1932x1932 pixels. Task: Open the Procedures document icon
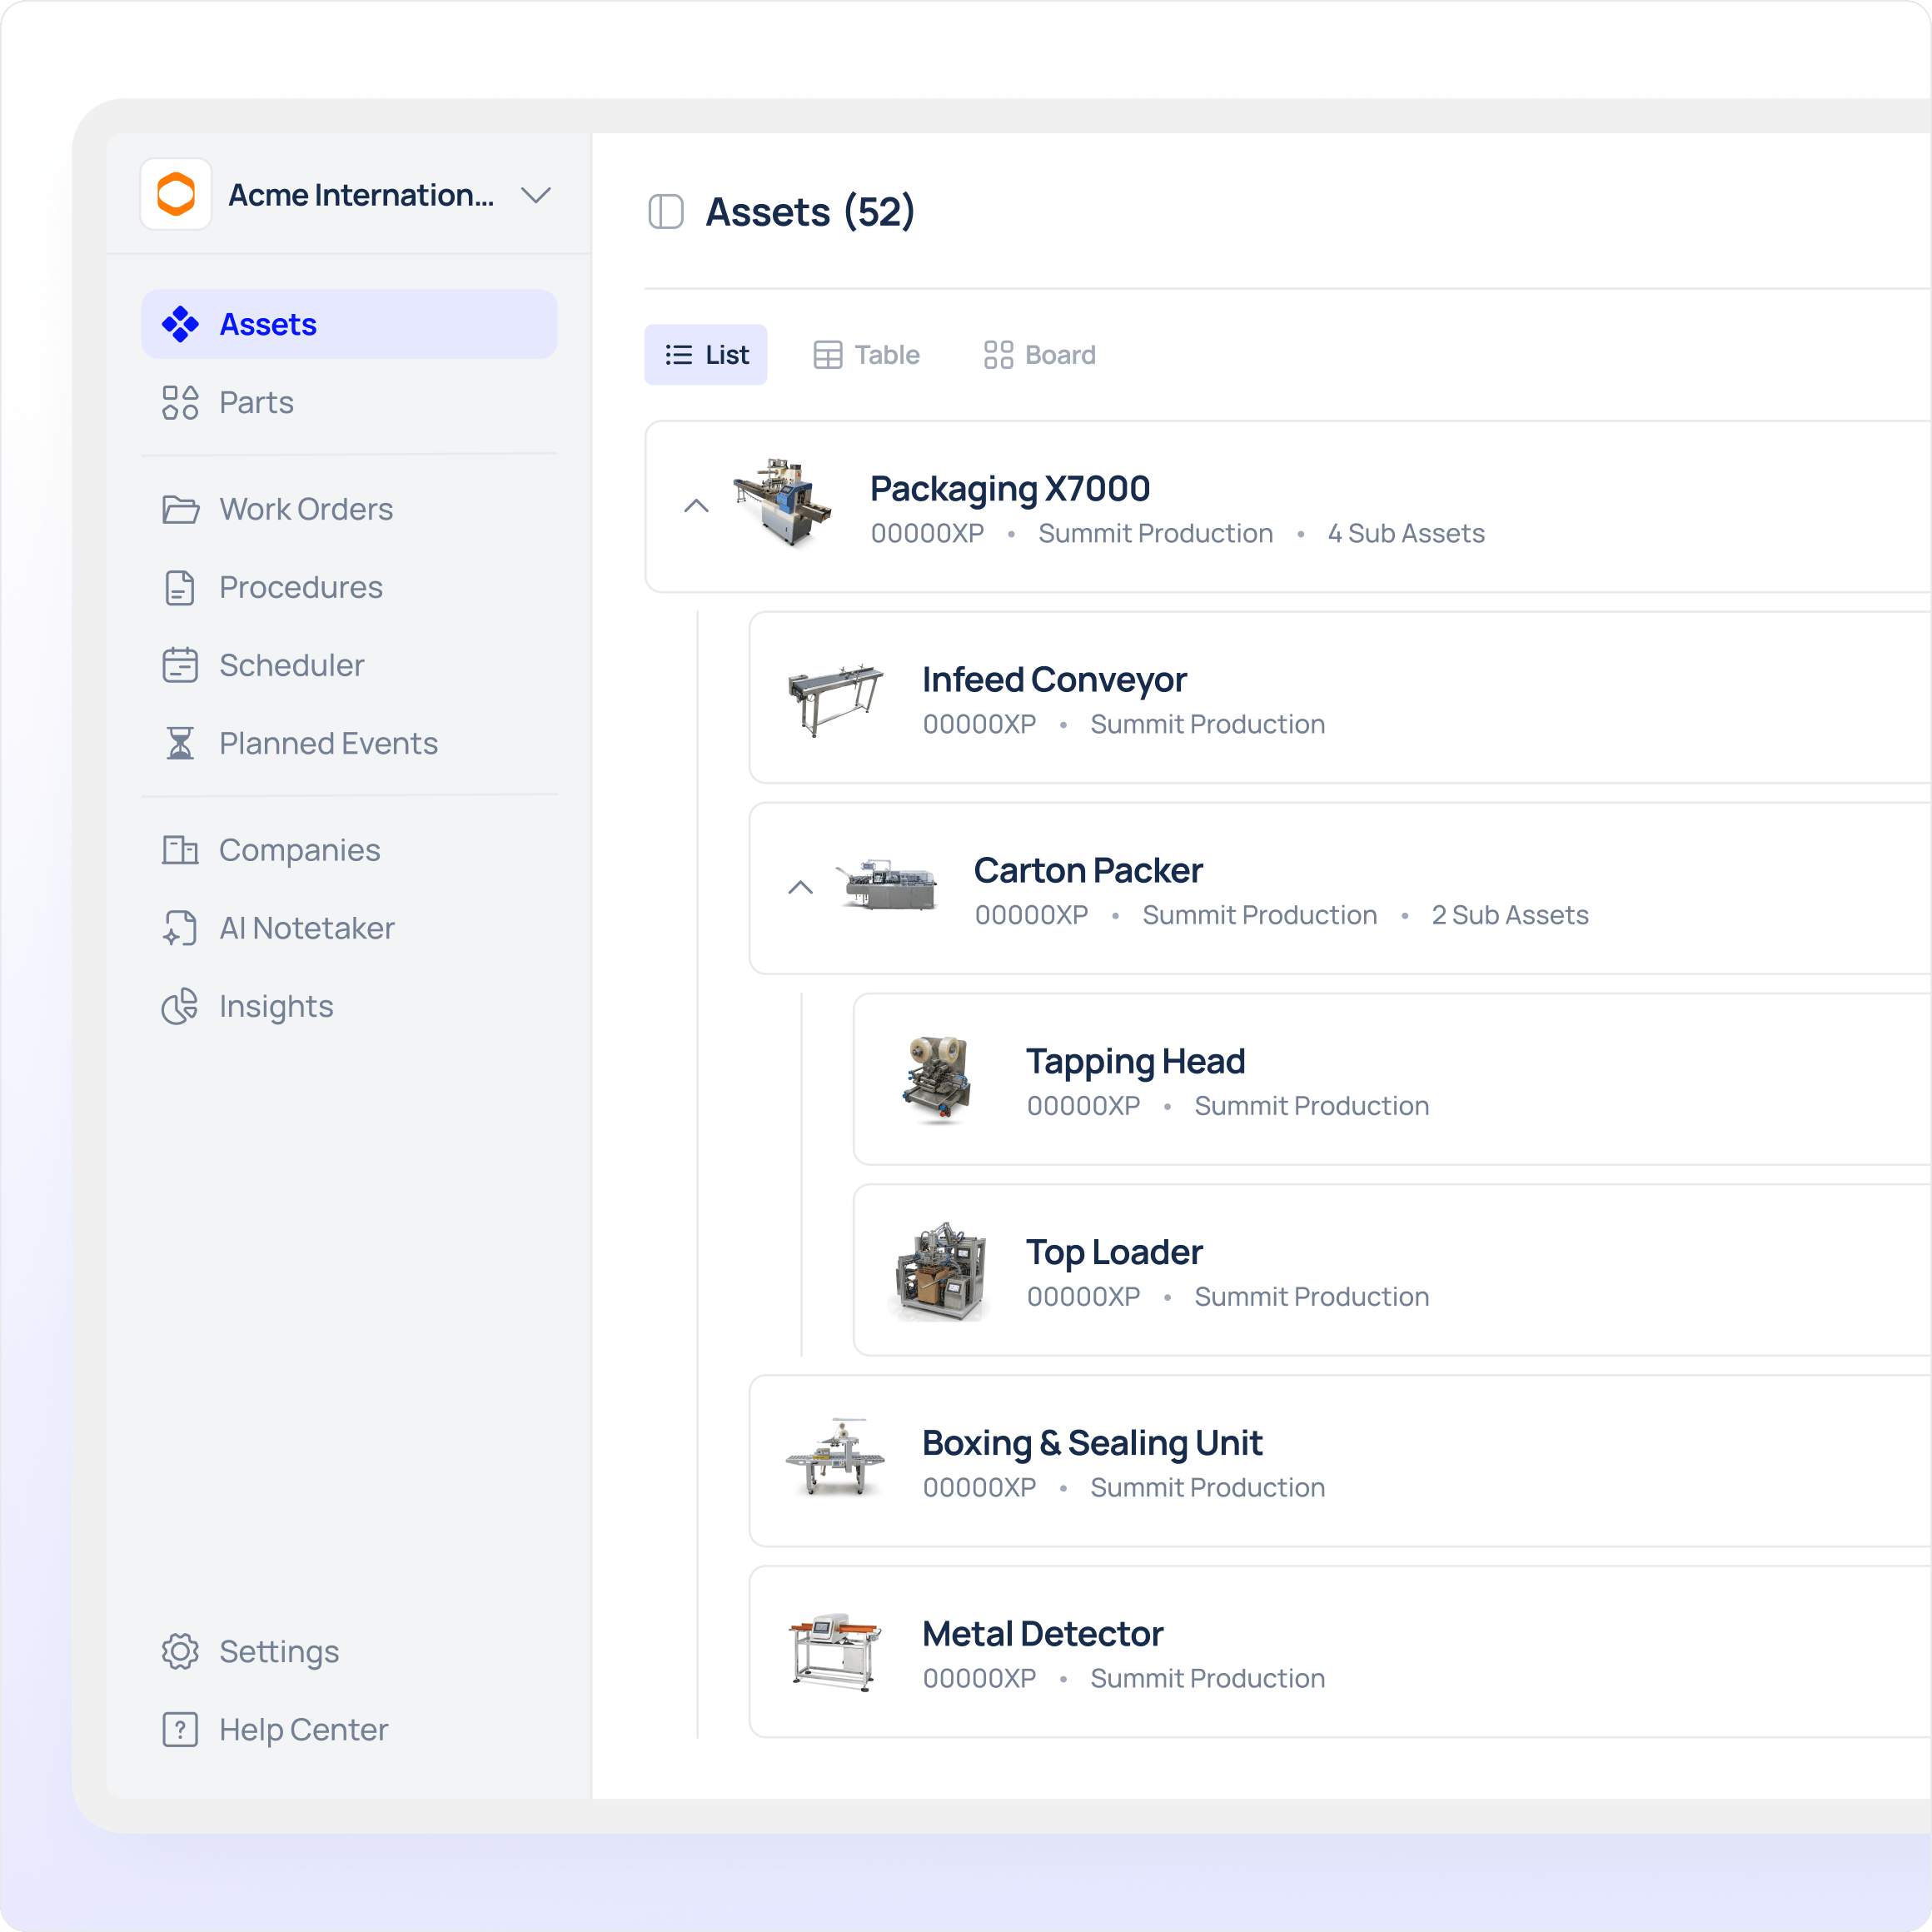coord(180,588)
